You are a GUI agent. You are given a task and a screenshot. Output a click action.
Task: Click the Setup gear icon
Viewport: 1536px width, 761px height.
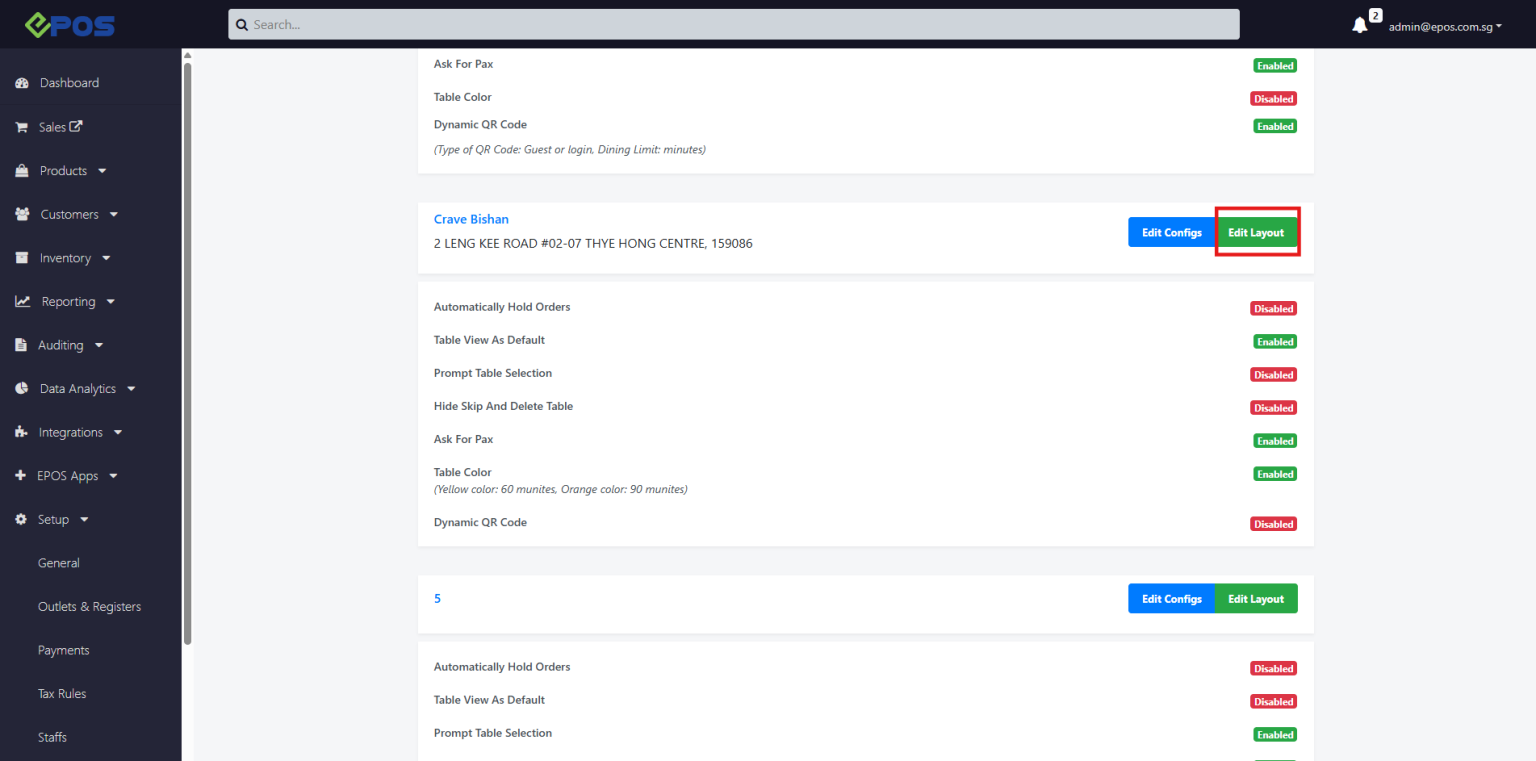click(x=21, y=520)
